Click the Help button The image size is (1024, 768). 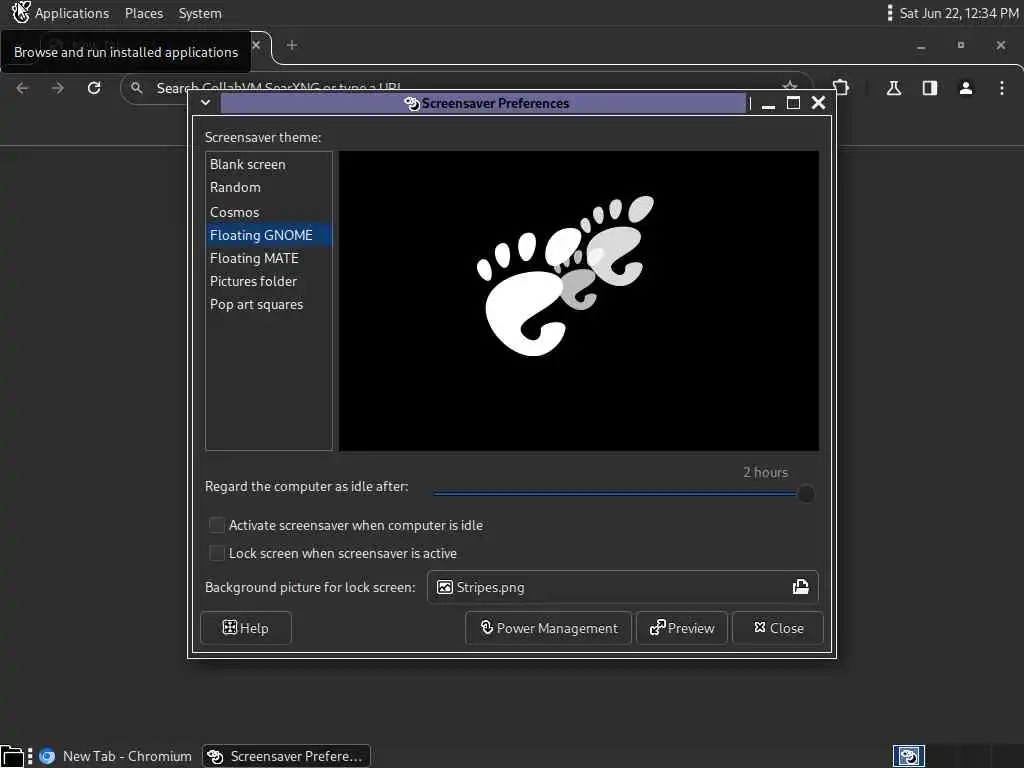tap(246, 628)
